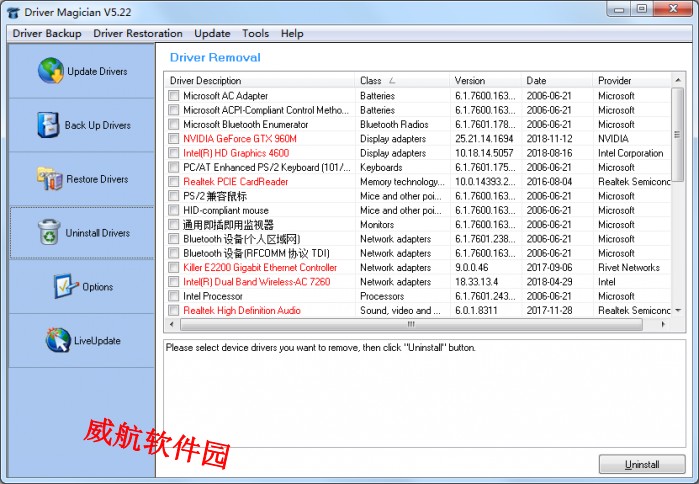
Task: Check the PC/AT Enhanced PS/2 Keyboard checkbox
Action: (174, 167)
